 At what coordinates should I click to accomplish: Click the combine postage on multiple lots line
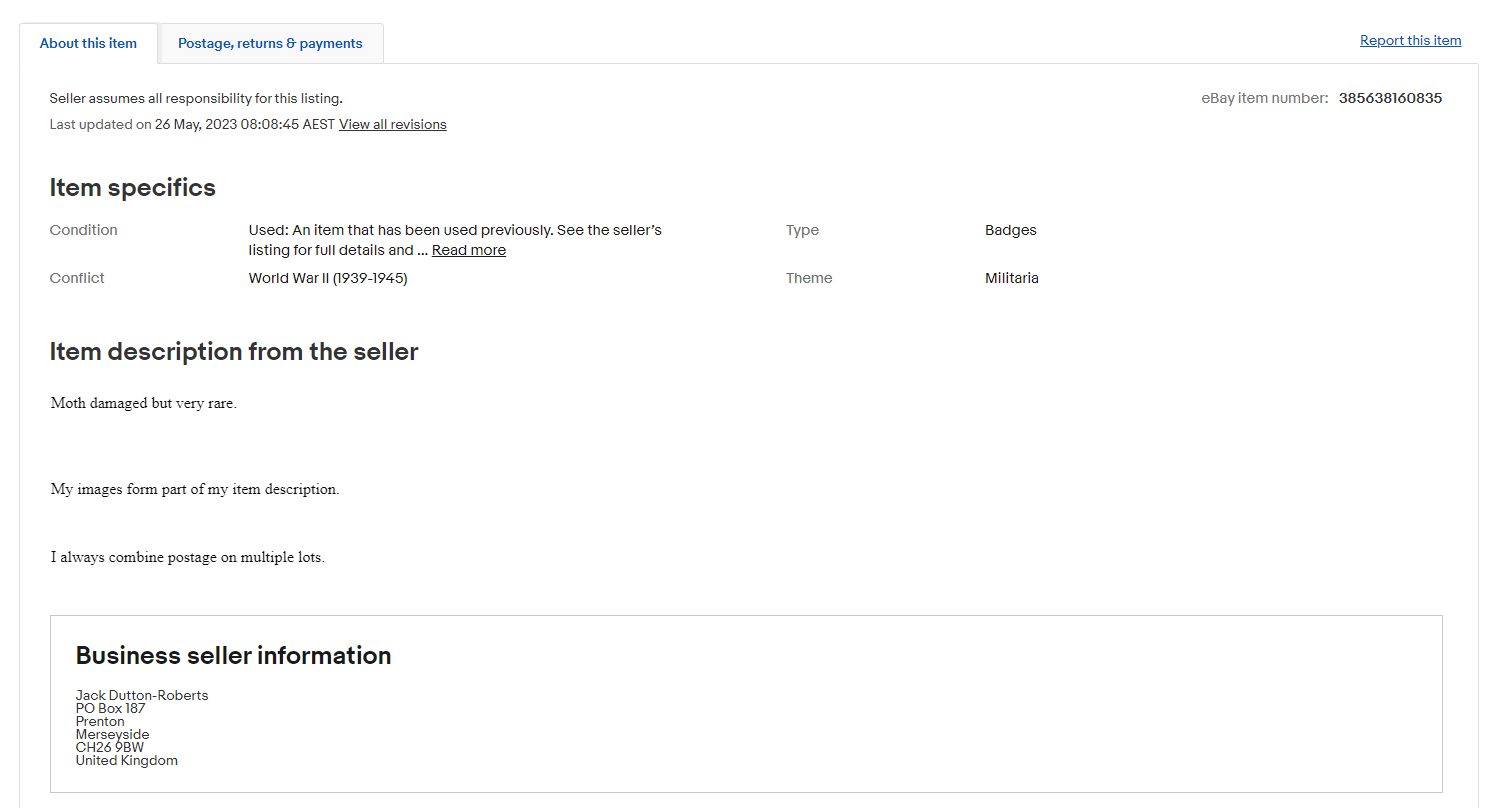tap(187, 558)
